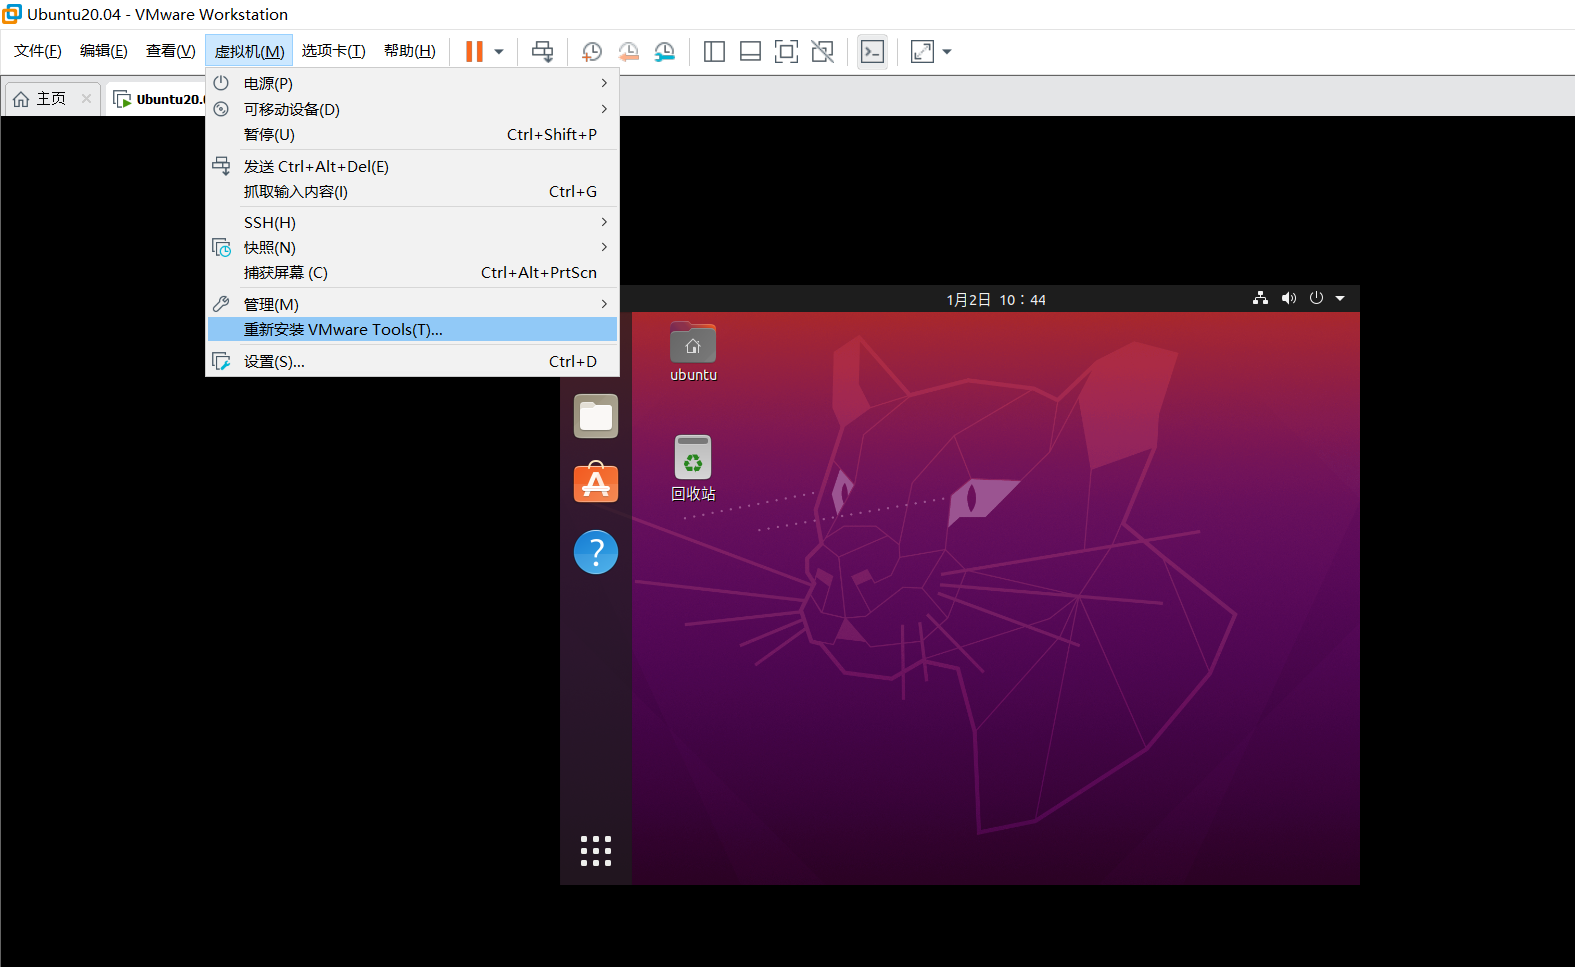Enter full screen mode via toolbar icon
1575x967 pixels.
coord(787,52)
